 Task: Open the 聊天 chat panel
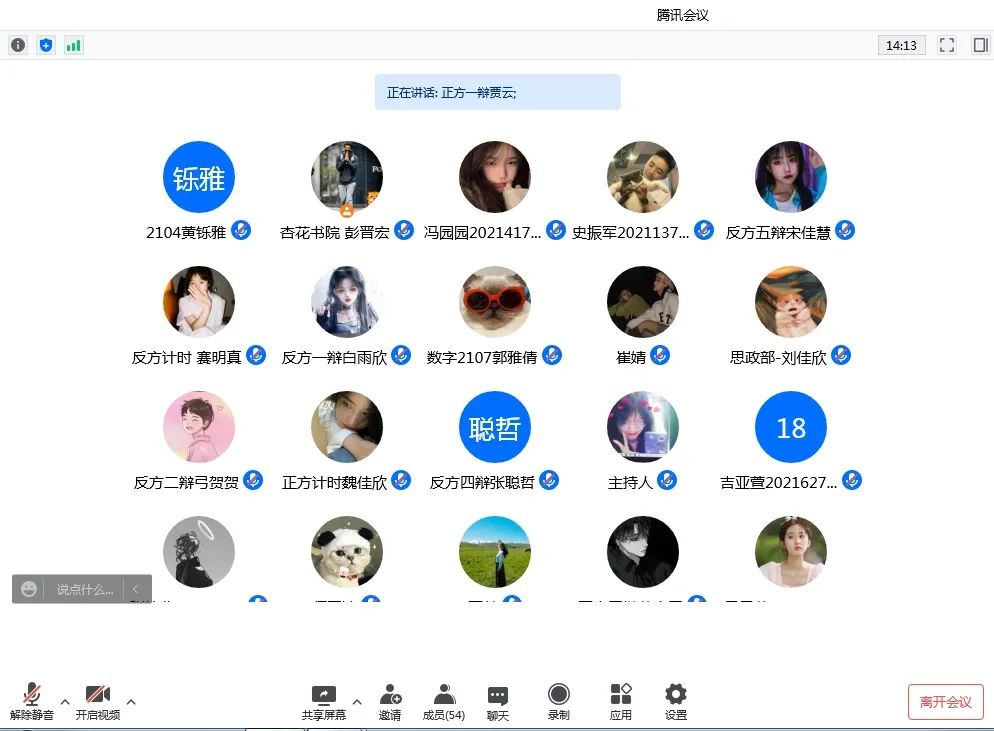coord(498,702)
